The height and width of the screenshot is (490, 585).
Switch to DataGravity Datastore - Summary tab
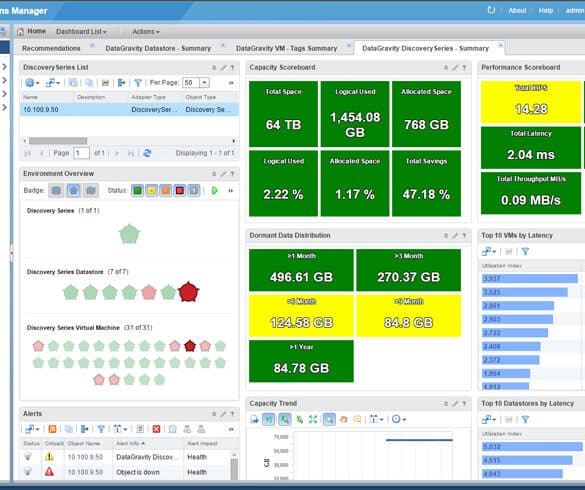point(158,49)
